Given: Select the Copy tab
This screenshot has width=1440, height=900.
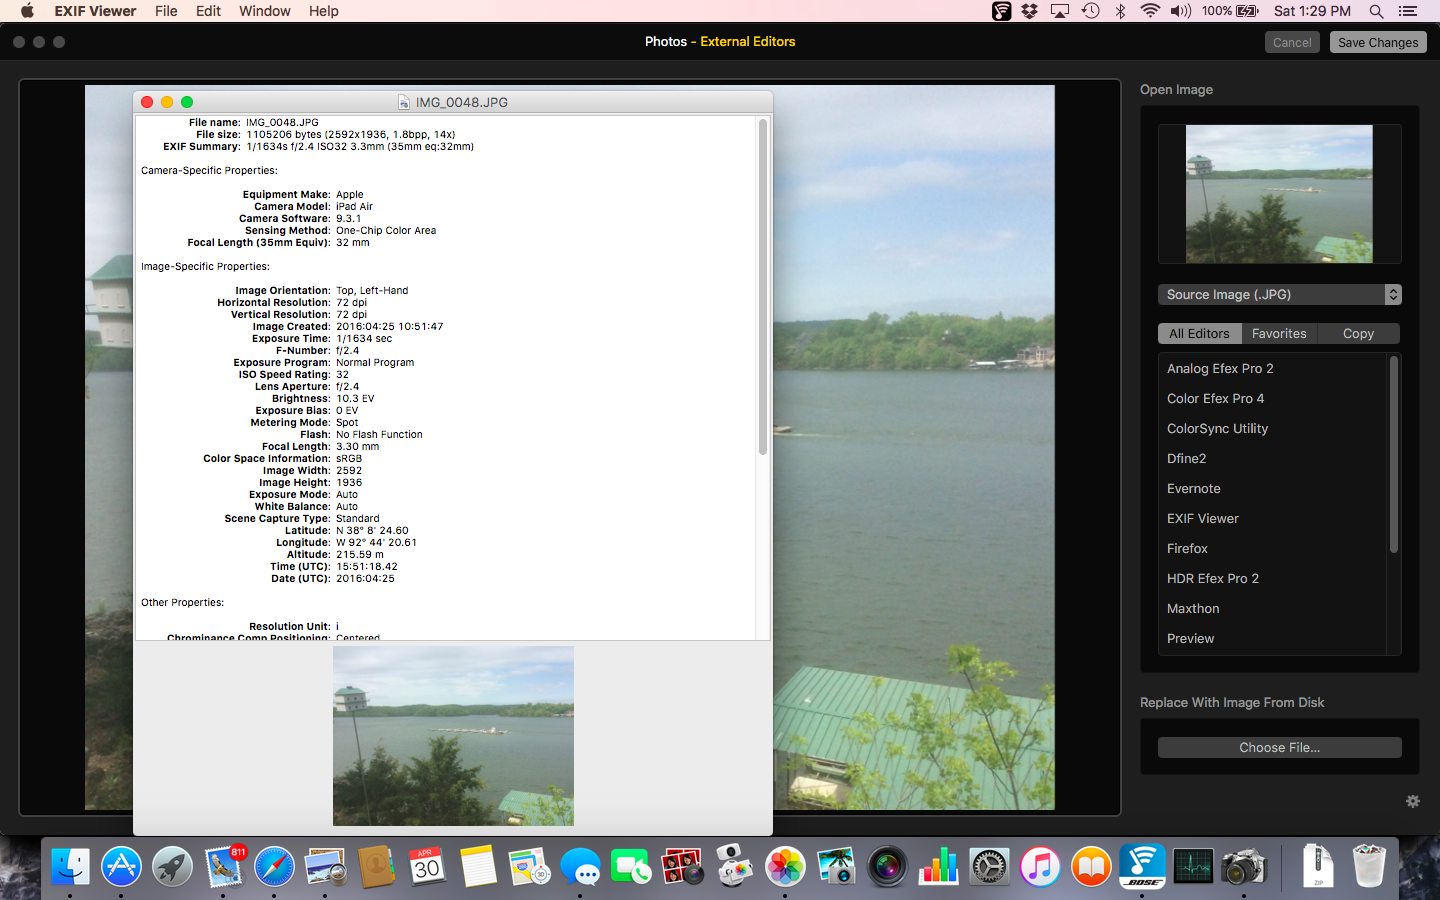Looking at the screenshot, I should pos(1358,333).
